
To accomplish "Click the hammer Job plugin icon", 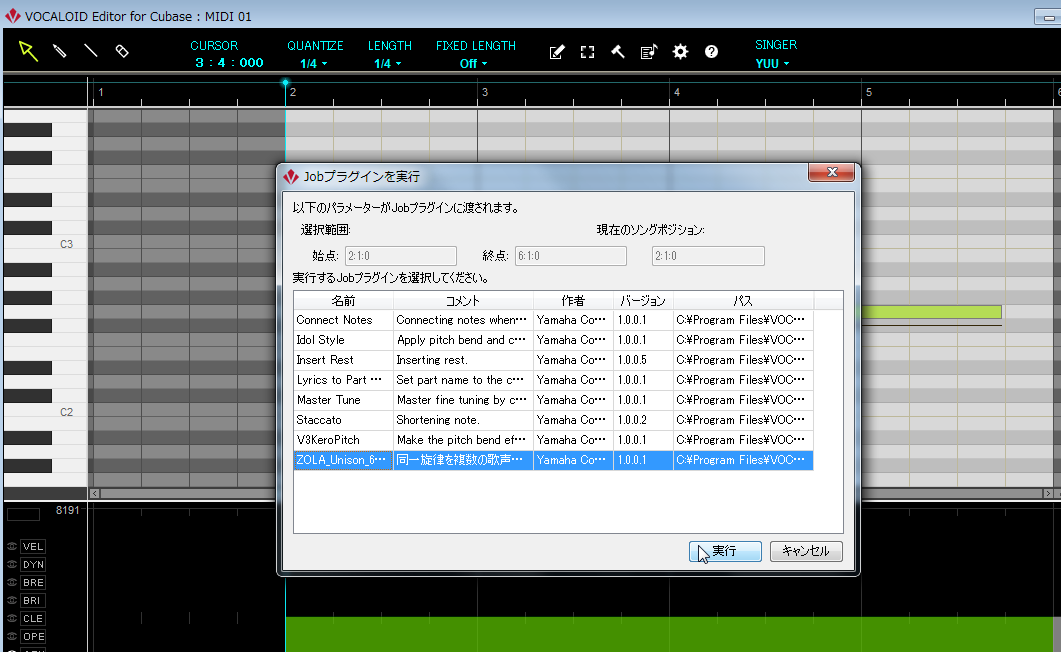I will point(618,52).
